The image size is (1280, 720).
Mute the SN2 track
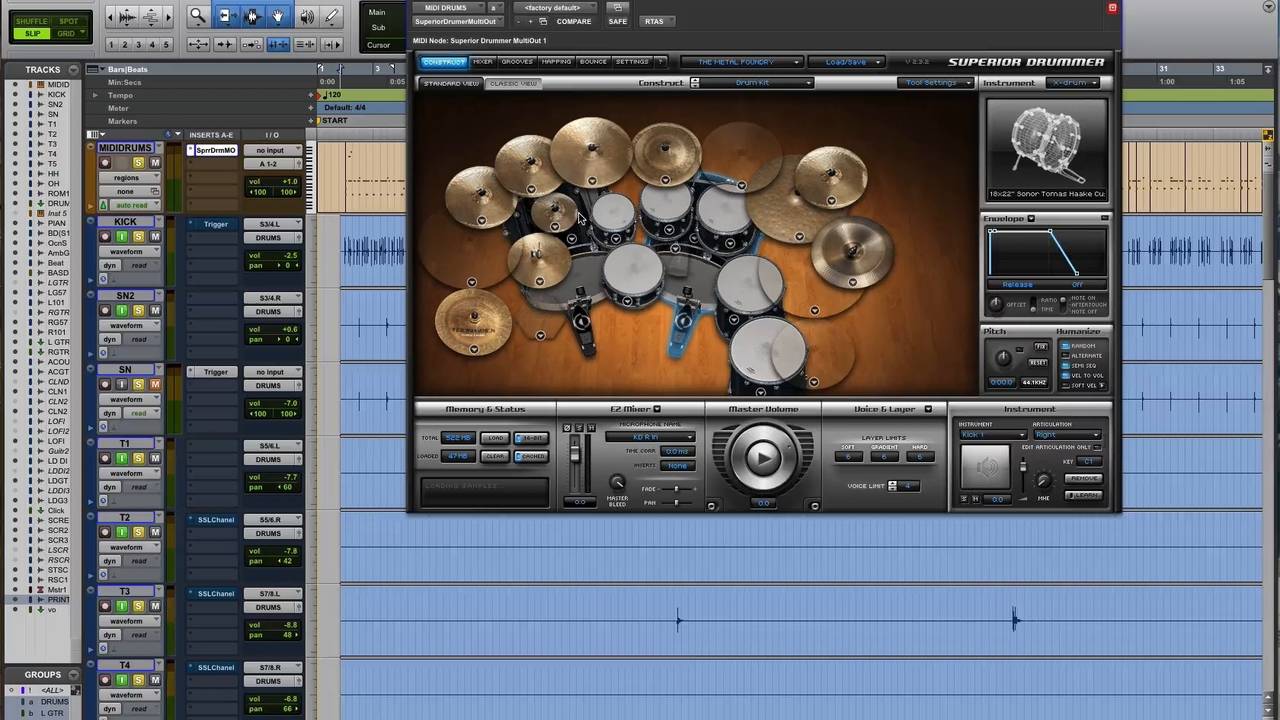coord(155,311)
